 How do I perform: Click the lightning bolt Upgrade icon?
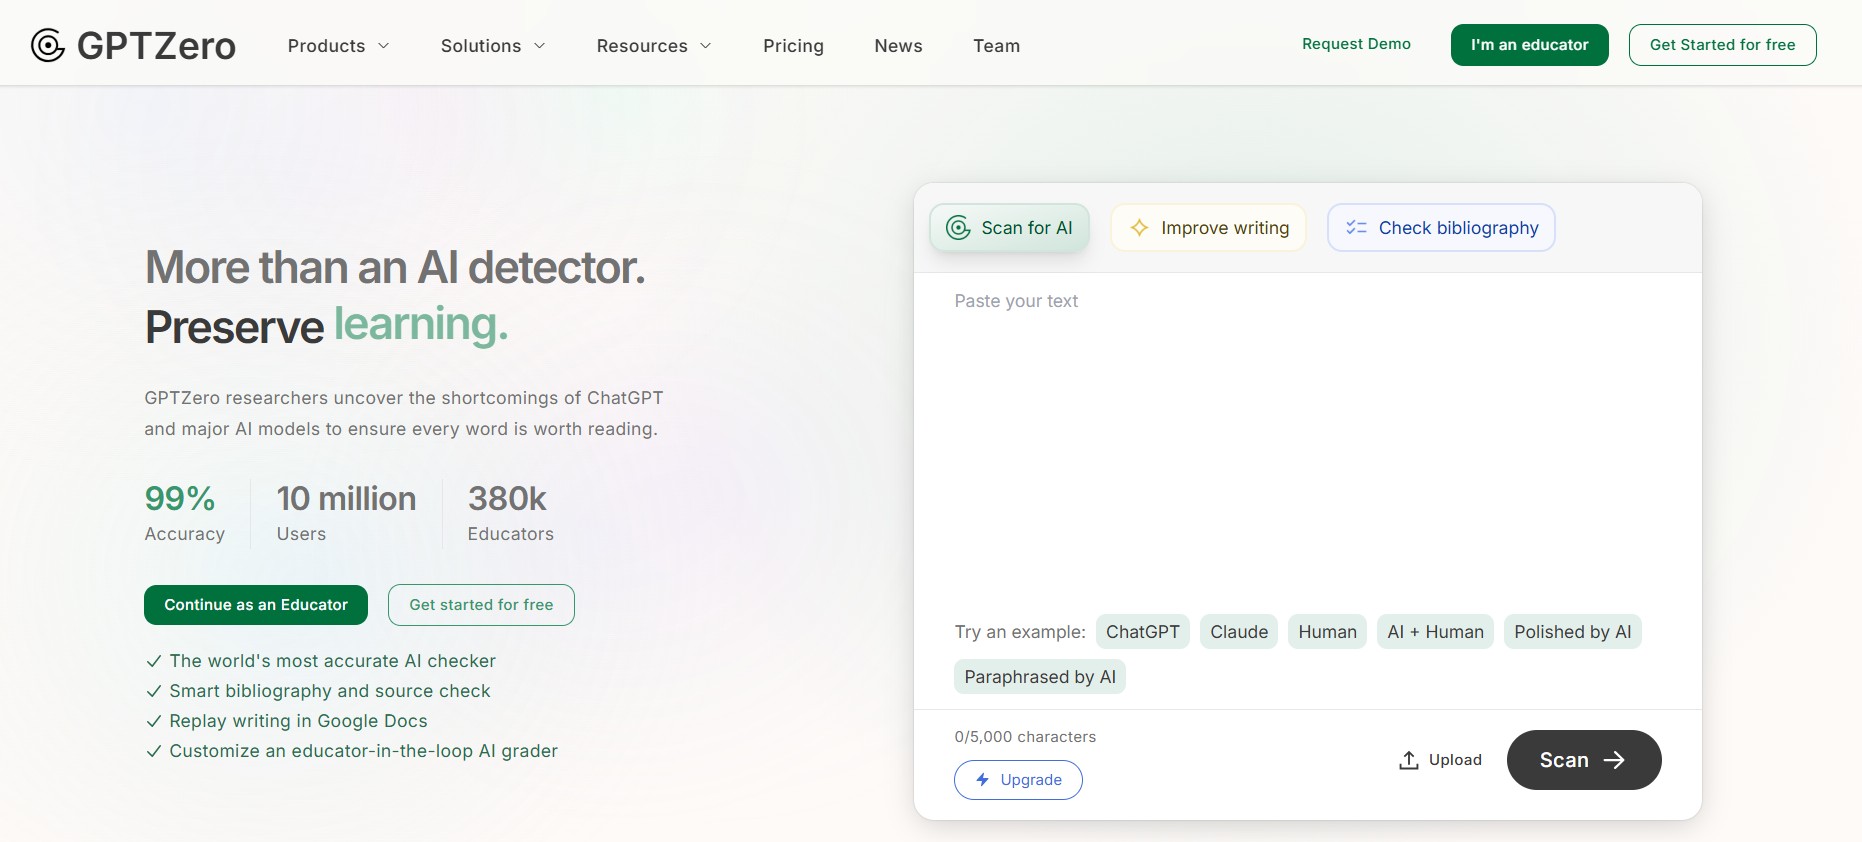click(x=983, y=780)
